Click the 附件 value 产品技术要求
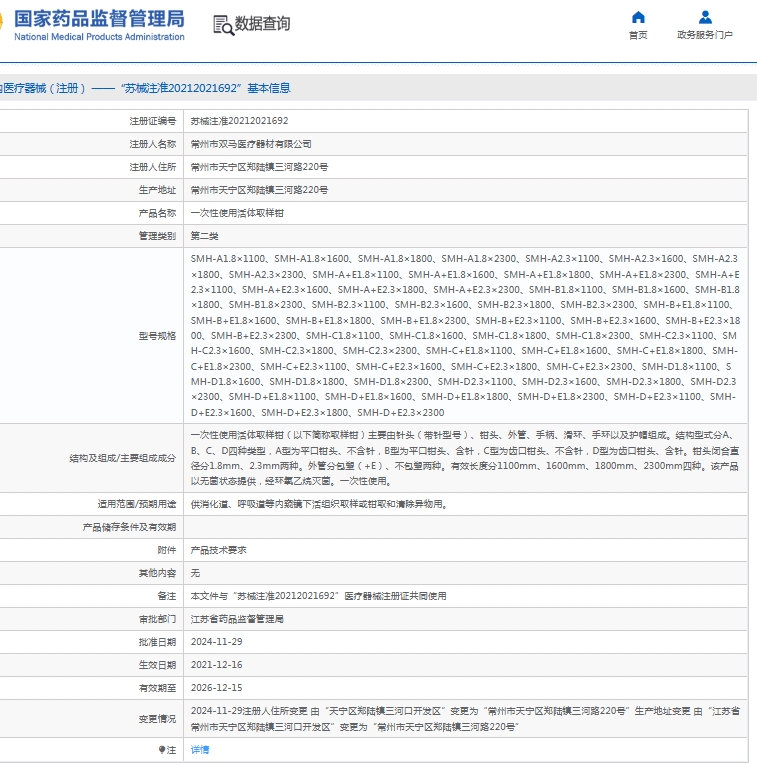This screenshot has width=757, height=767. [x=219, y=550]
